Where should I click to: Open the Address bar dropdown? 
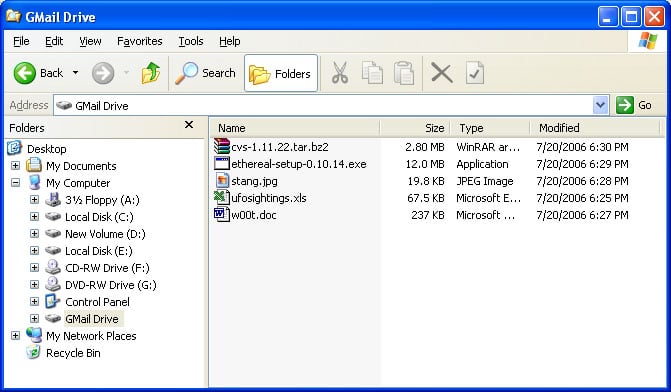[x=600, y=105]
